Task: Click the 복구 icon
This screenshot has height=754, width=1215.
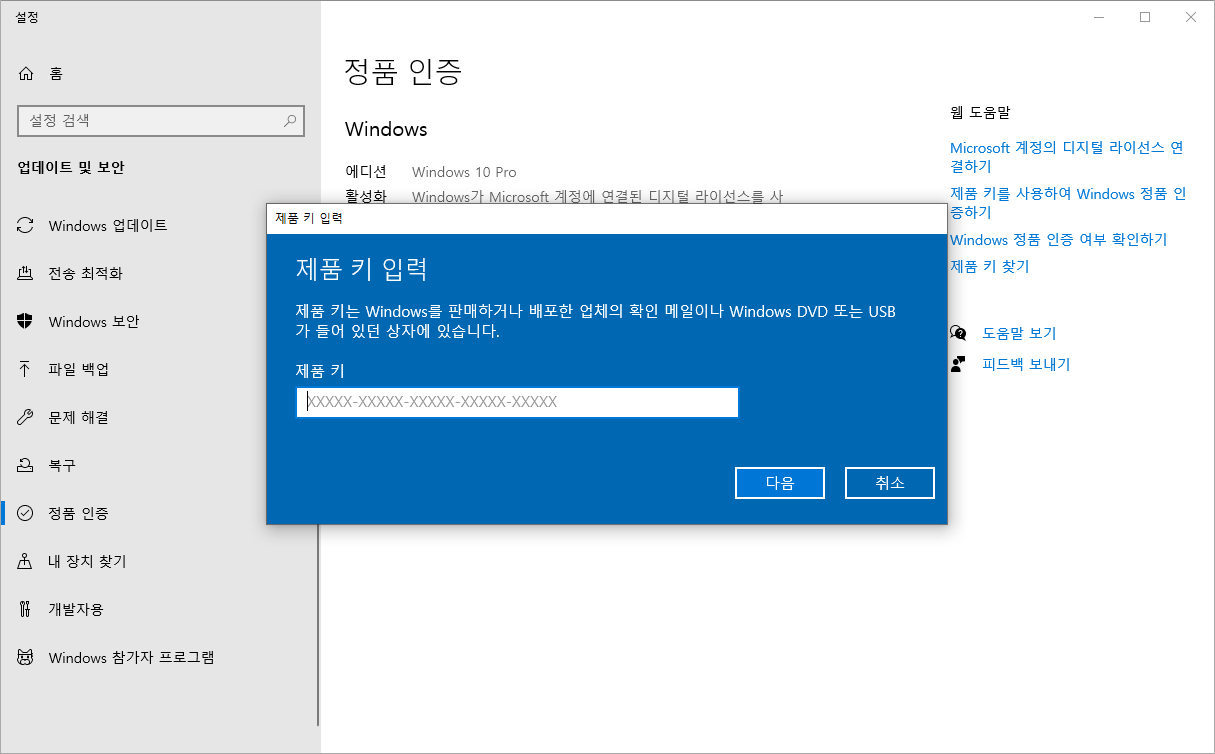Action: click(26, 465)
